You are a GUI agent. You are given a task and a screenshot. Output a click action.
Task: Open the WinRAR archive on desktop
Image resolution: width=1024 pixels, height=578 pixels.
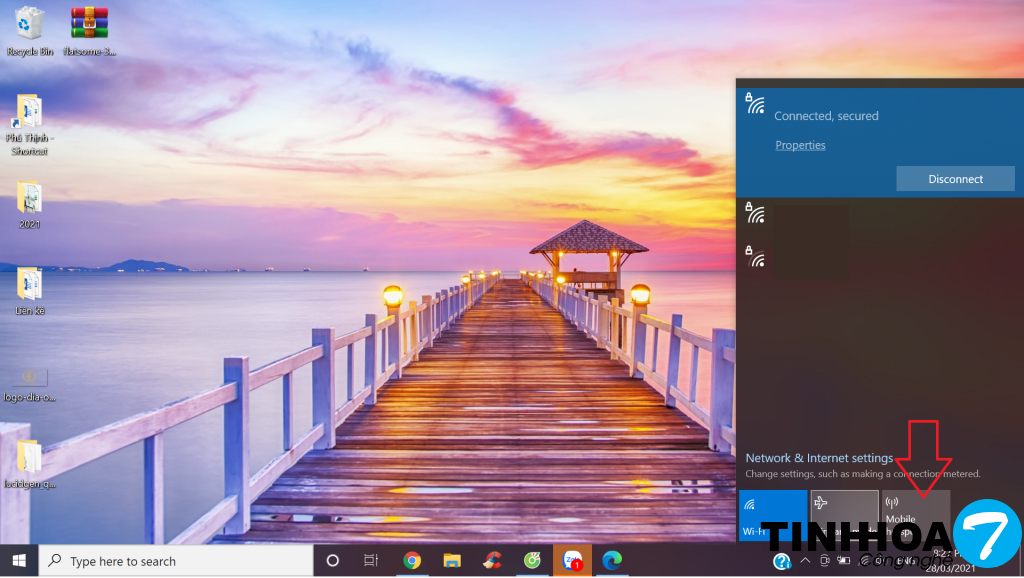coord(90,30)
